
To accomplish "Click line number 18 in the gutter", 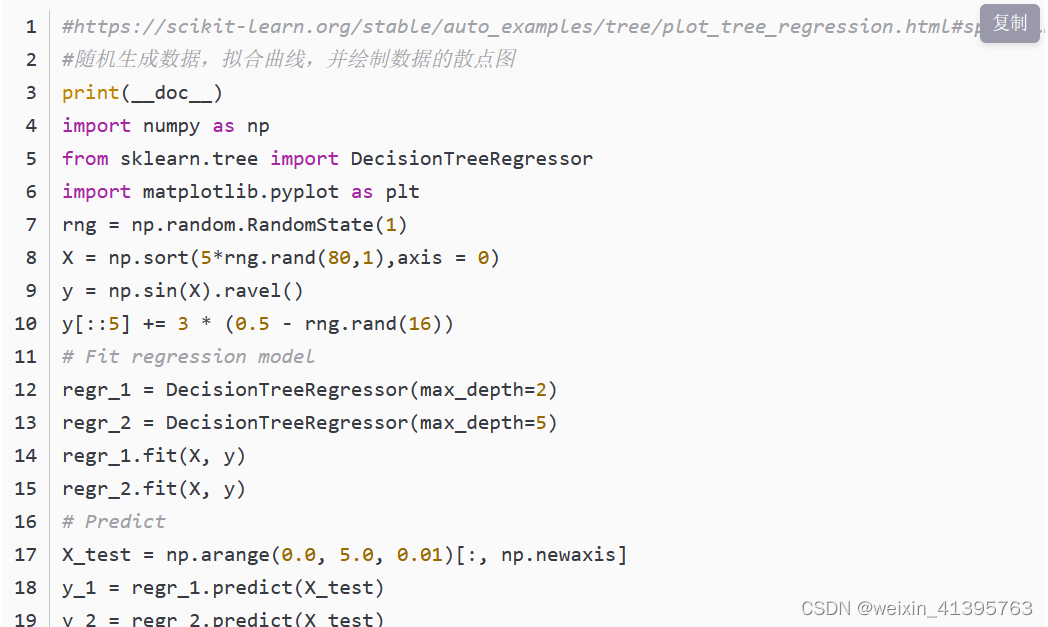I will (25, 588).
